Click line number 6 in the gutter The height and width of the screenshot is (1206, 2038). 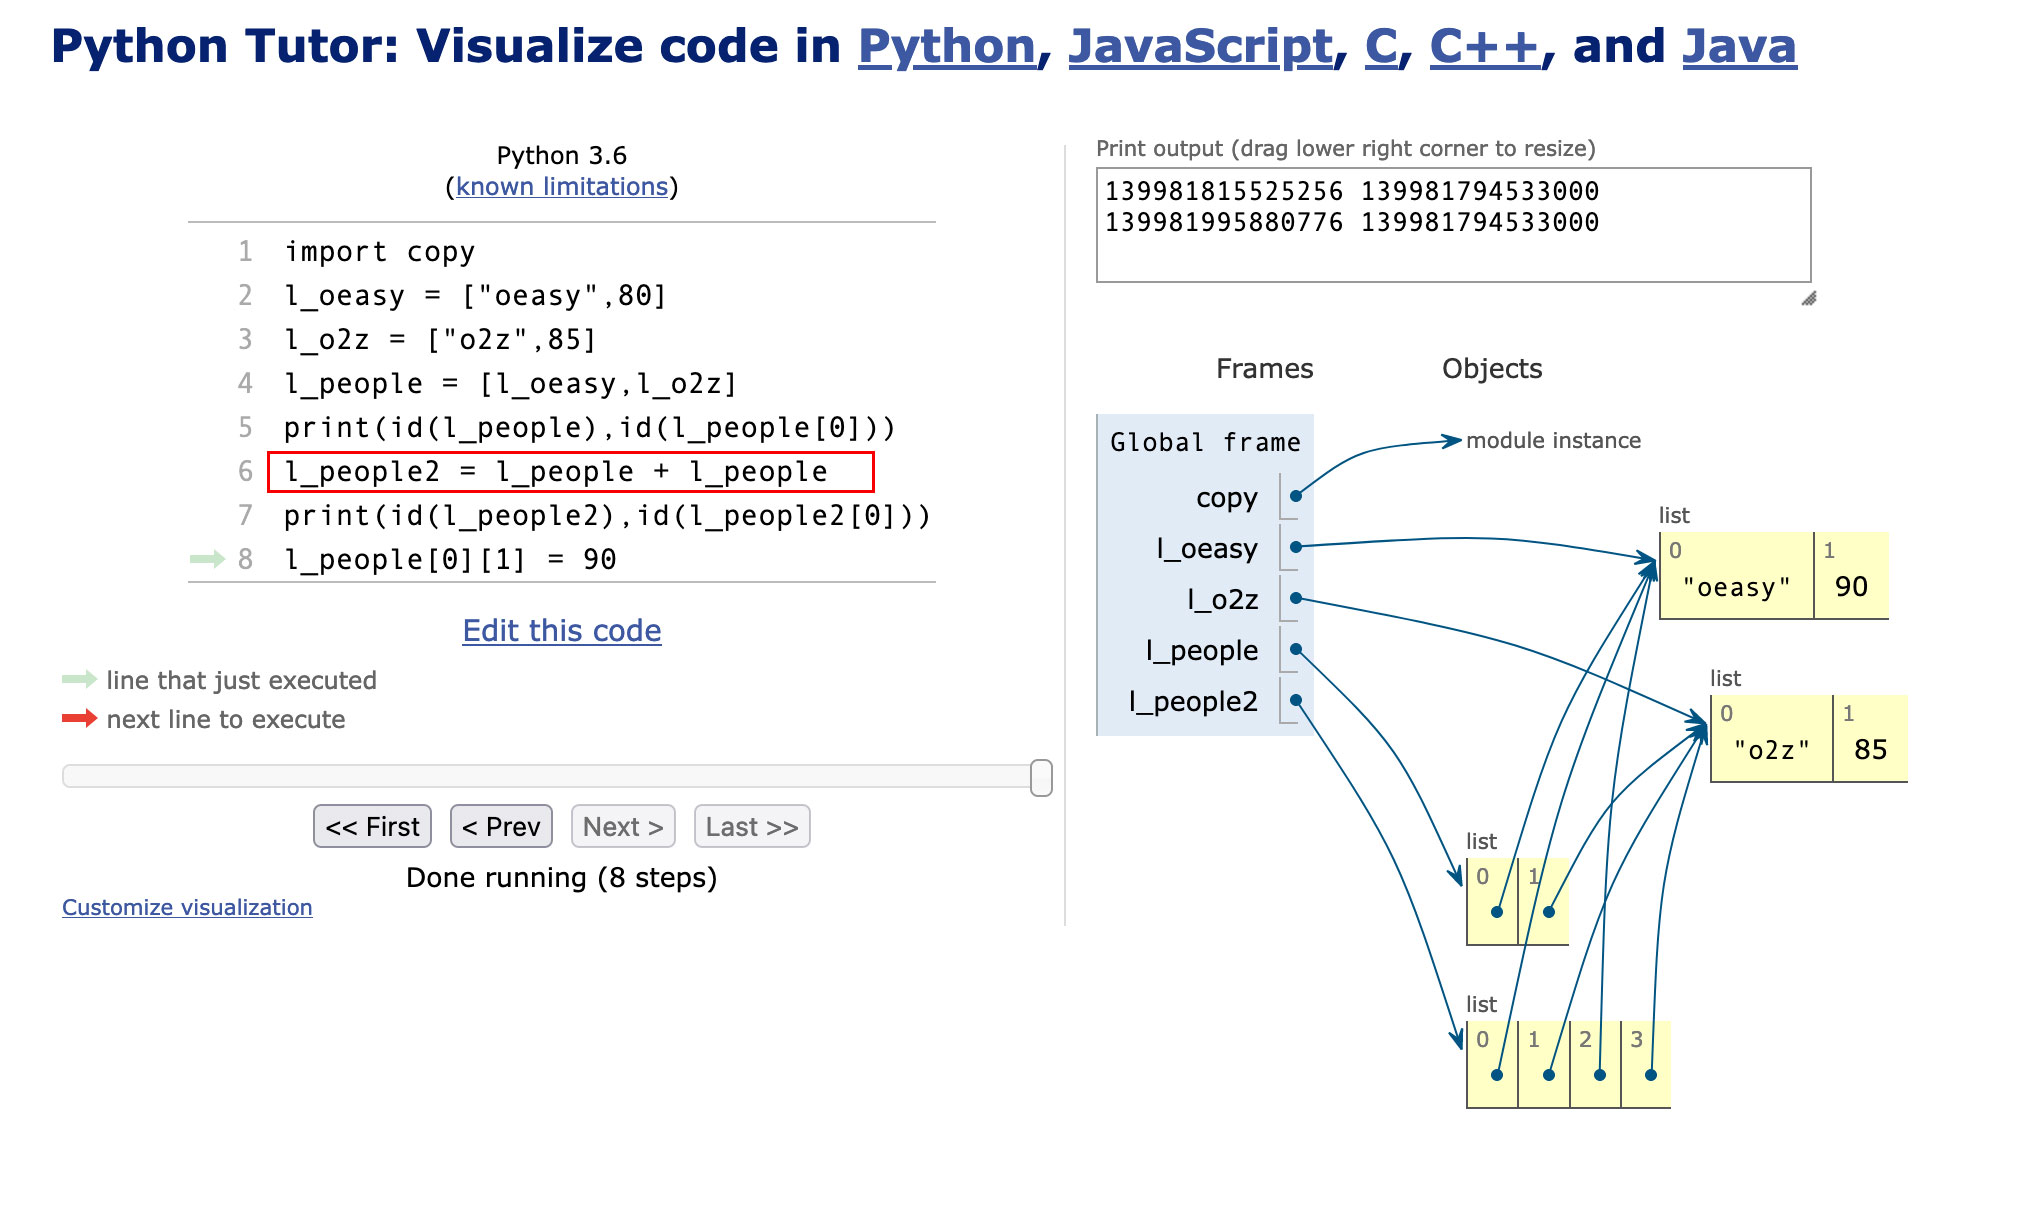click(x=245, y=472)
